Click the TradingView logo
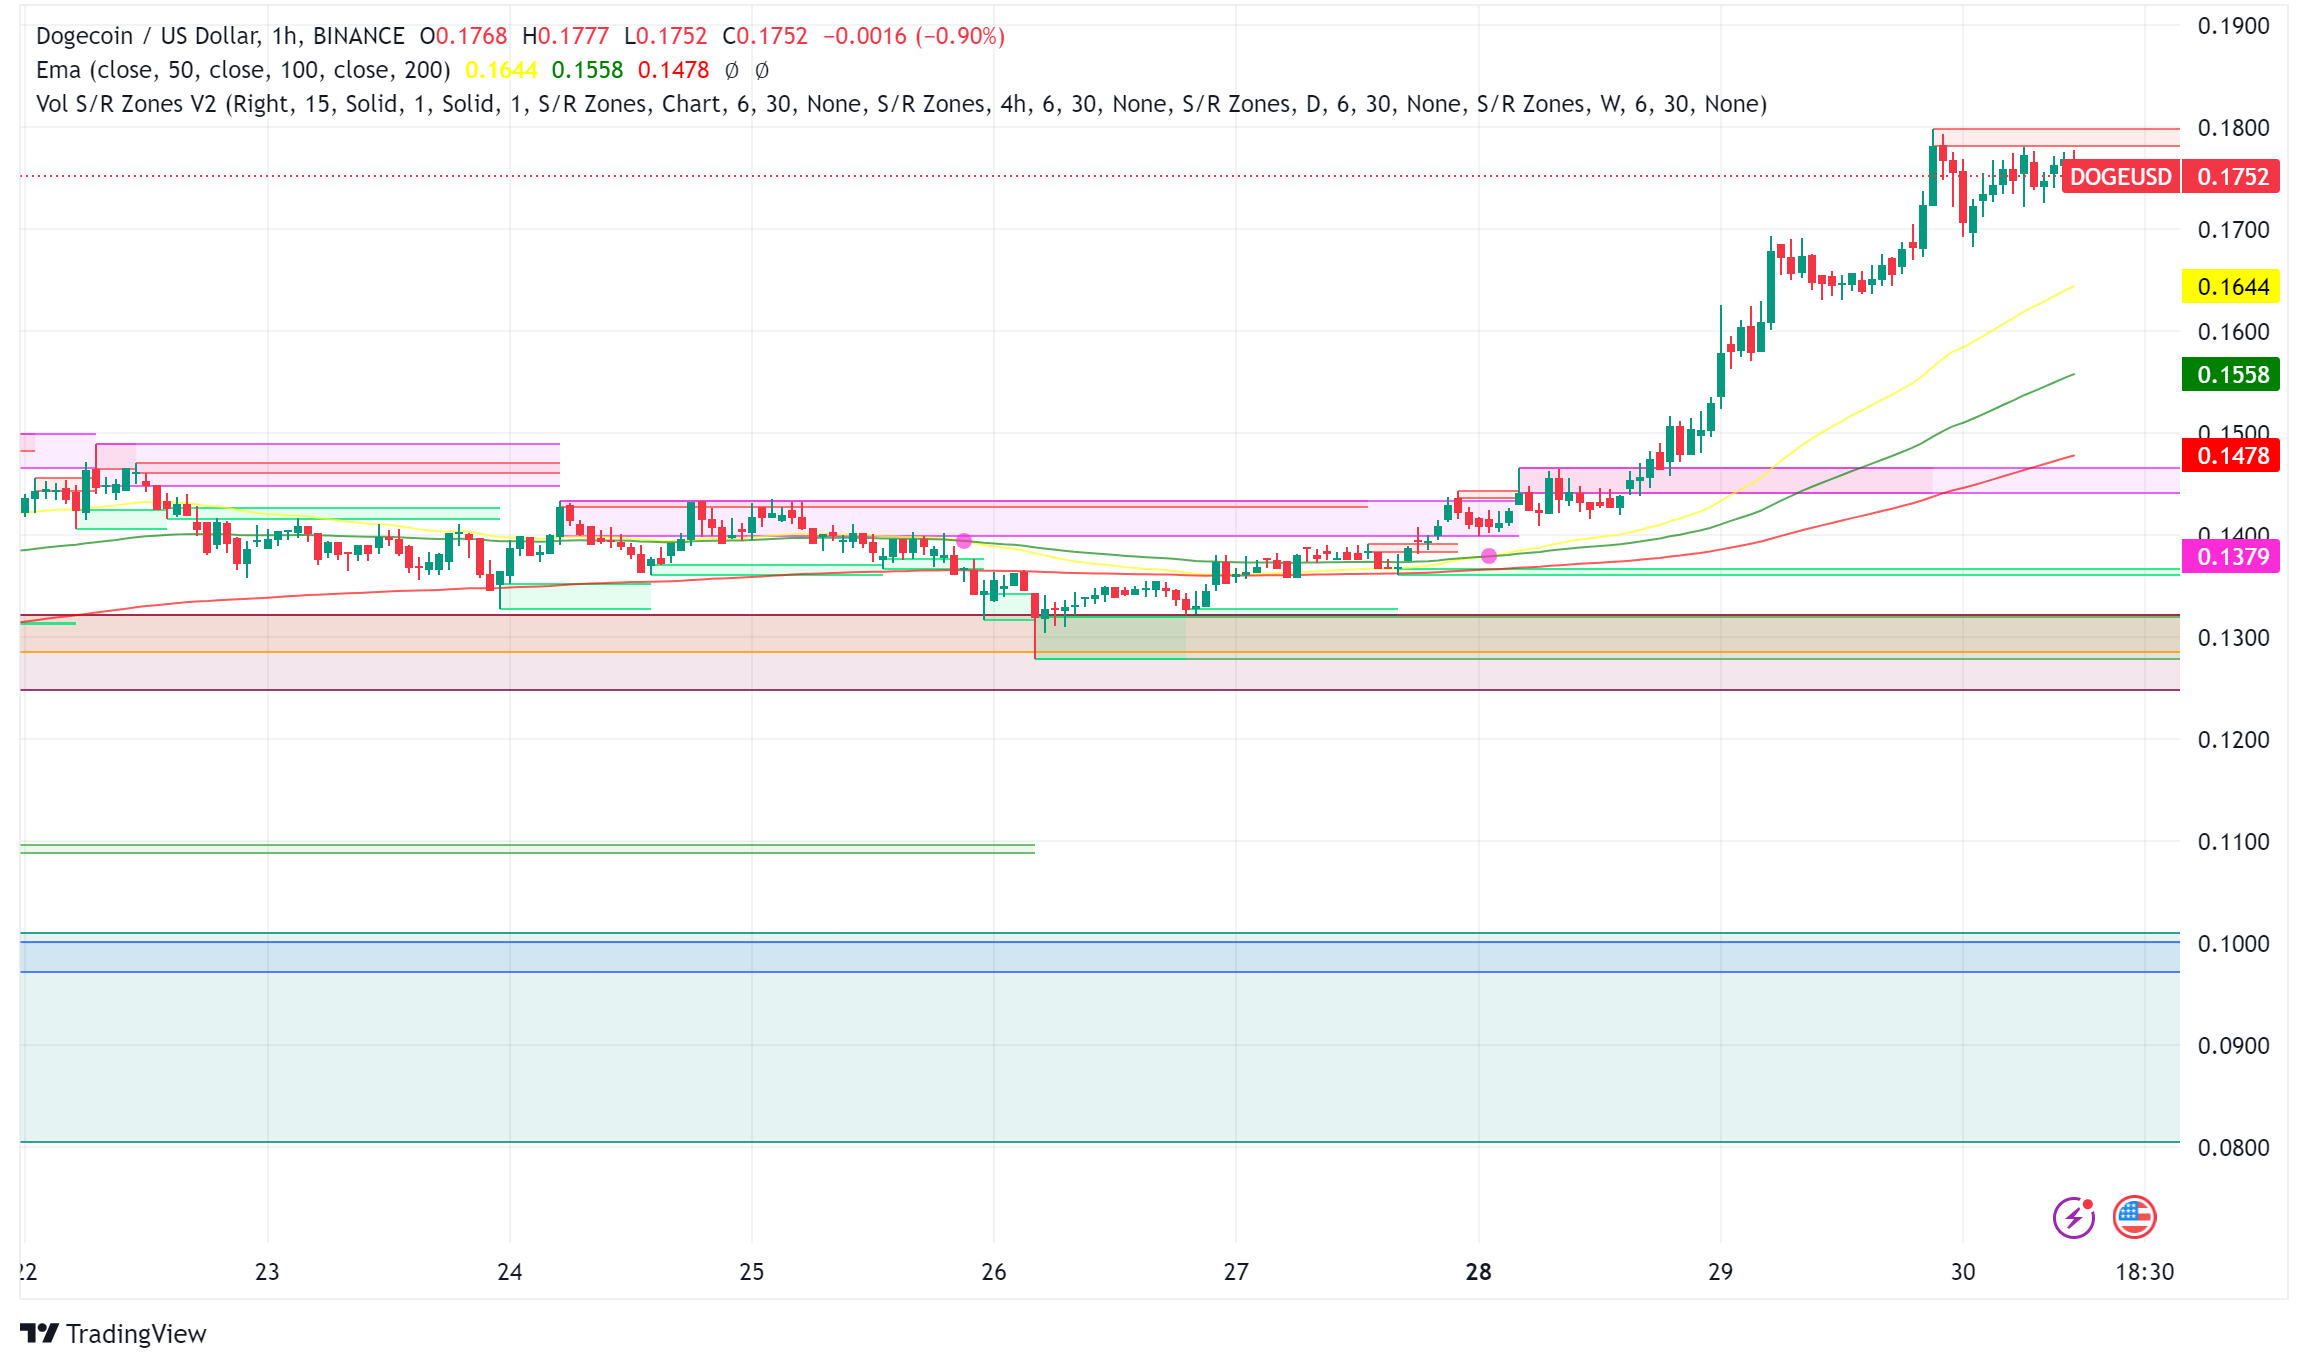This screenshot has width=2308, height=1369. pyautogui.click(x=113, y=1334)
